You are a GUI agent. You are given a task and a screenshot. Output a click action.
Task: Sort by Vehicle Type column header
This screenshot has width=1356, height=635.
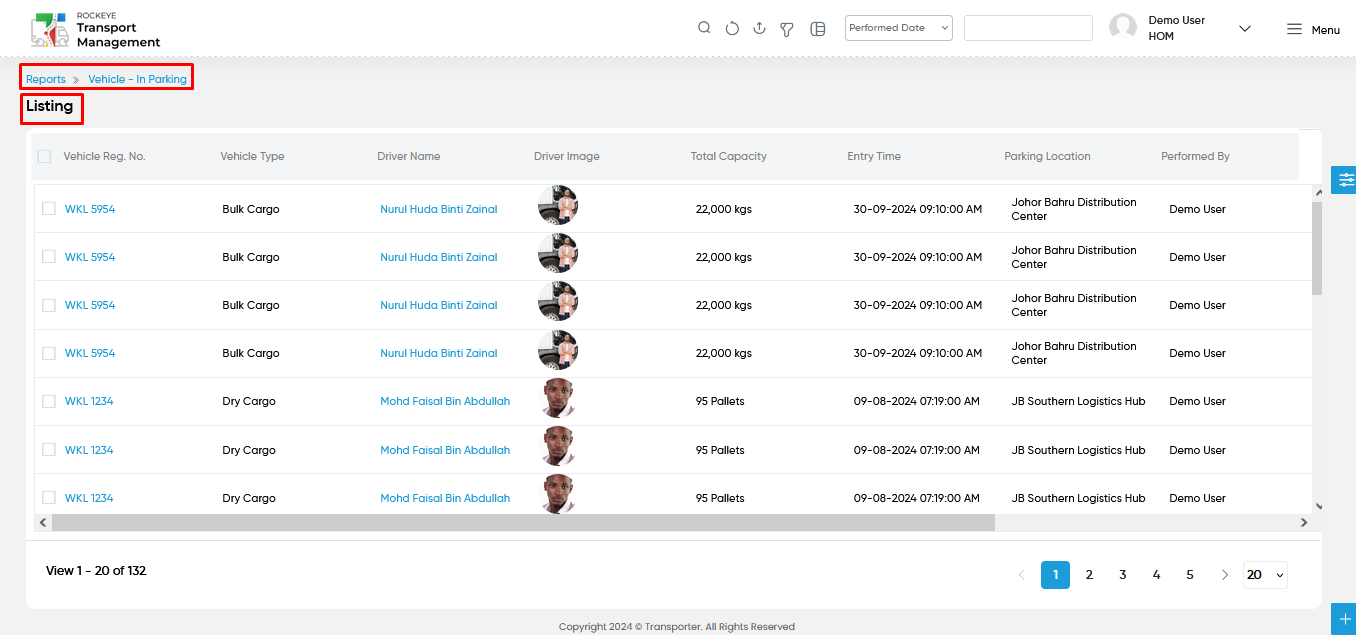point(252,156)
